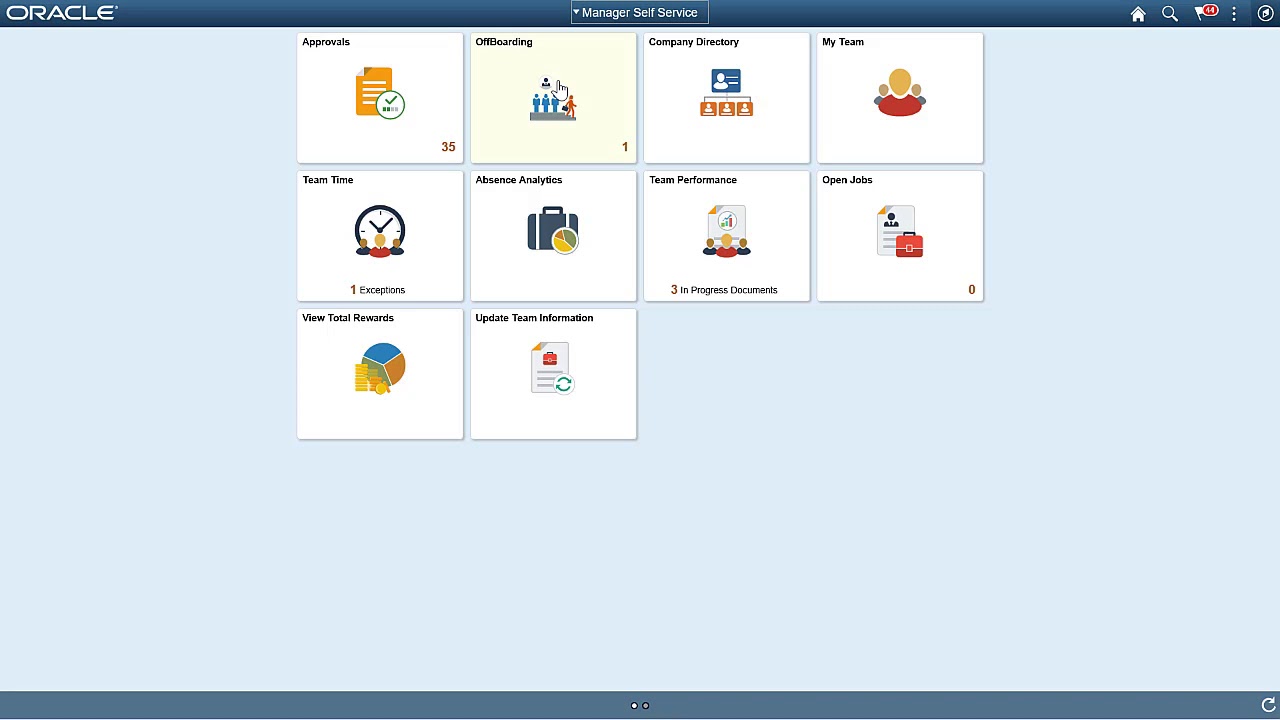This screenshot has width=1280, height=720.
Task: Switch to the first homepage page dot
Action: coord(634,706)
